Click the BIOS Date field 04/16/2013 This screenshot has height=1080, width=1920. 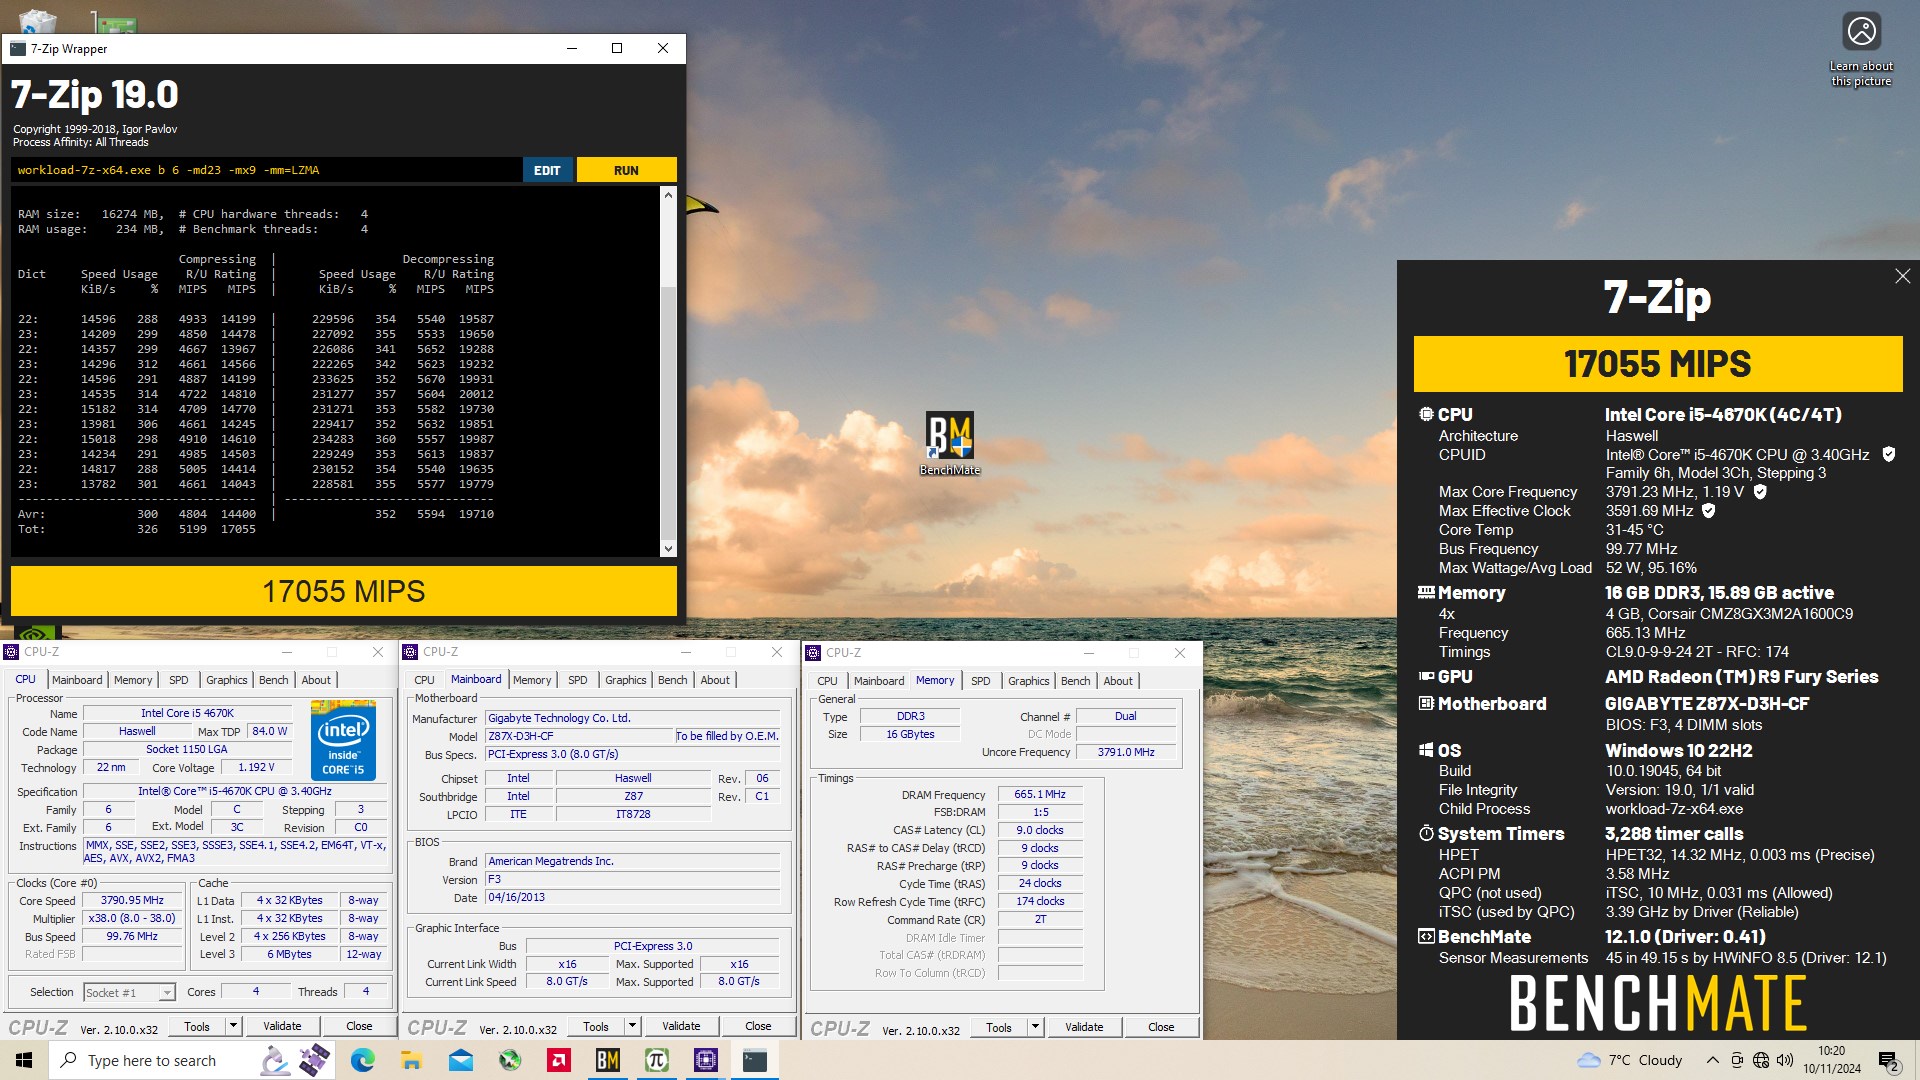pos(632,898)
